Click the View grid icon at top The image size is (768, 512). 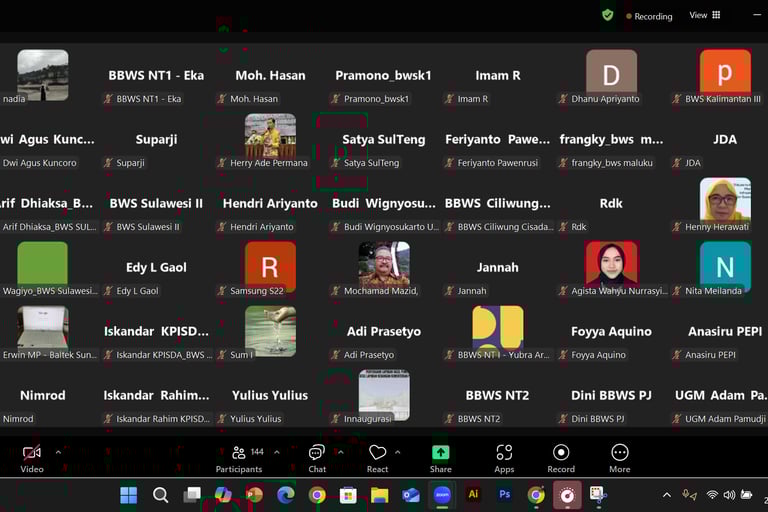click(x=716, y=15)
